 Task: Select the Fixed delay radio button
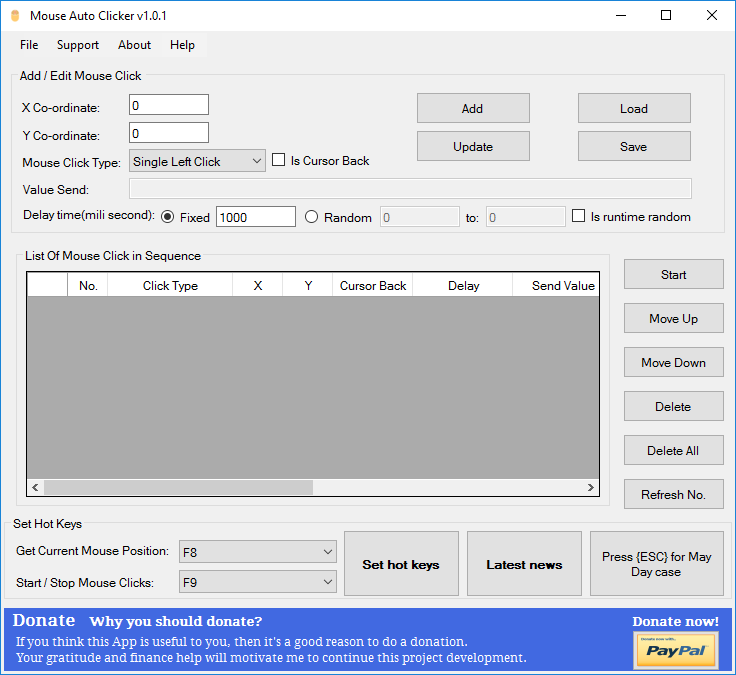[x=168, y=217]
